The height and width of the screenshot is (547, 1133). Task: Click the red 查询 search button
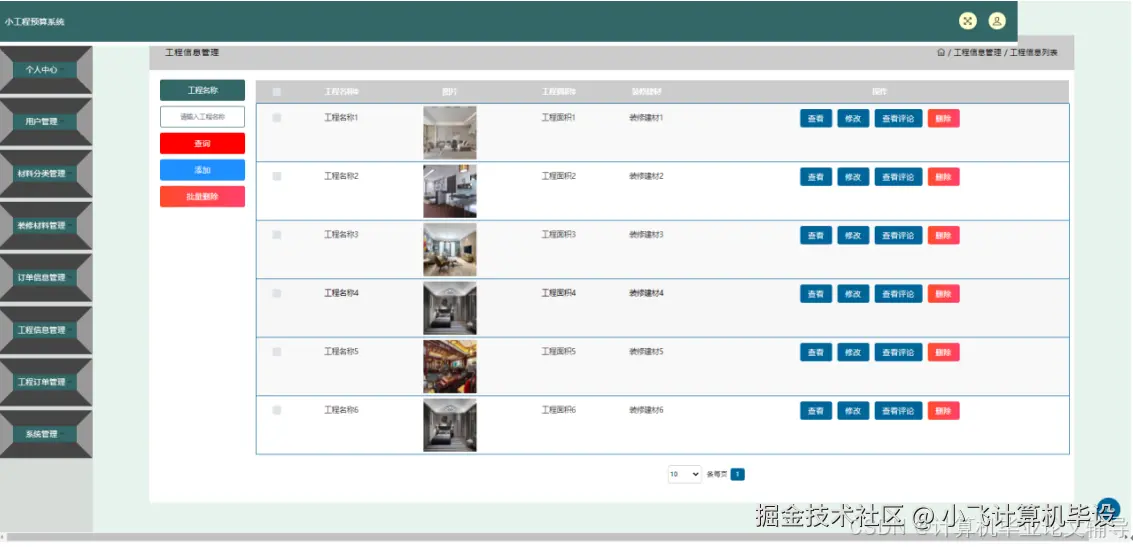click(x=202, y=144)
